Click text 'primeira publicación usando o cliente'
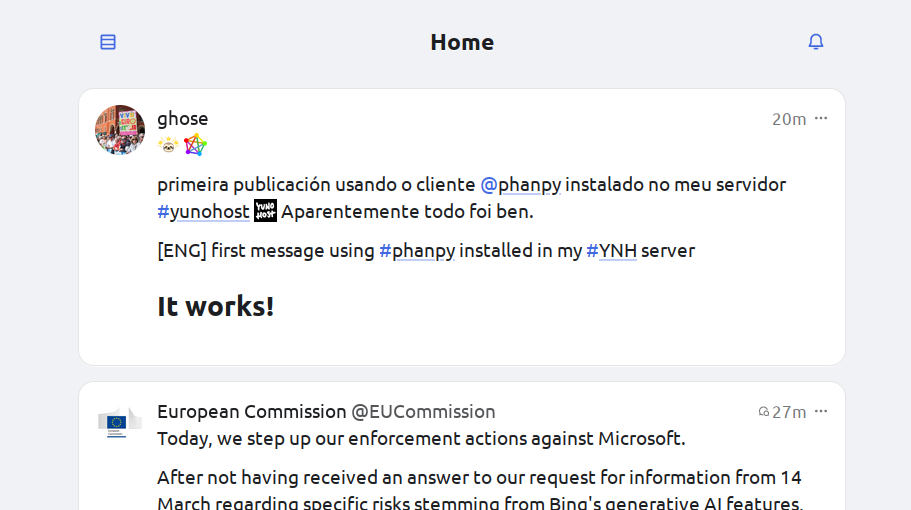911x510 pixels. point(316,185)
